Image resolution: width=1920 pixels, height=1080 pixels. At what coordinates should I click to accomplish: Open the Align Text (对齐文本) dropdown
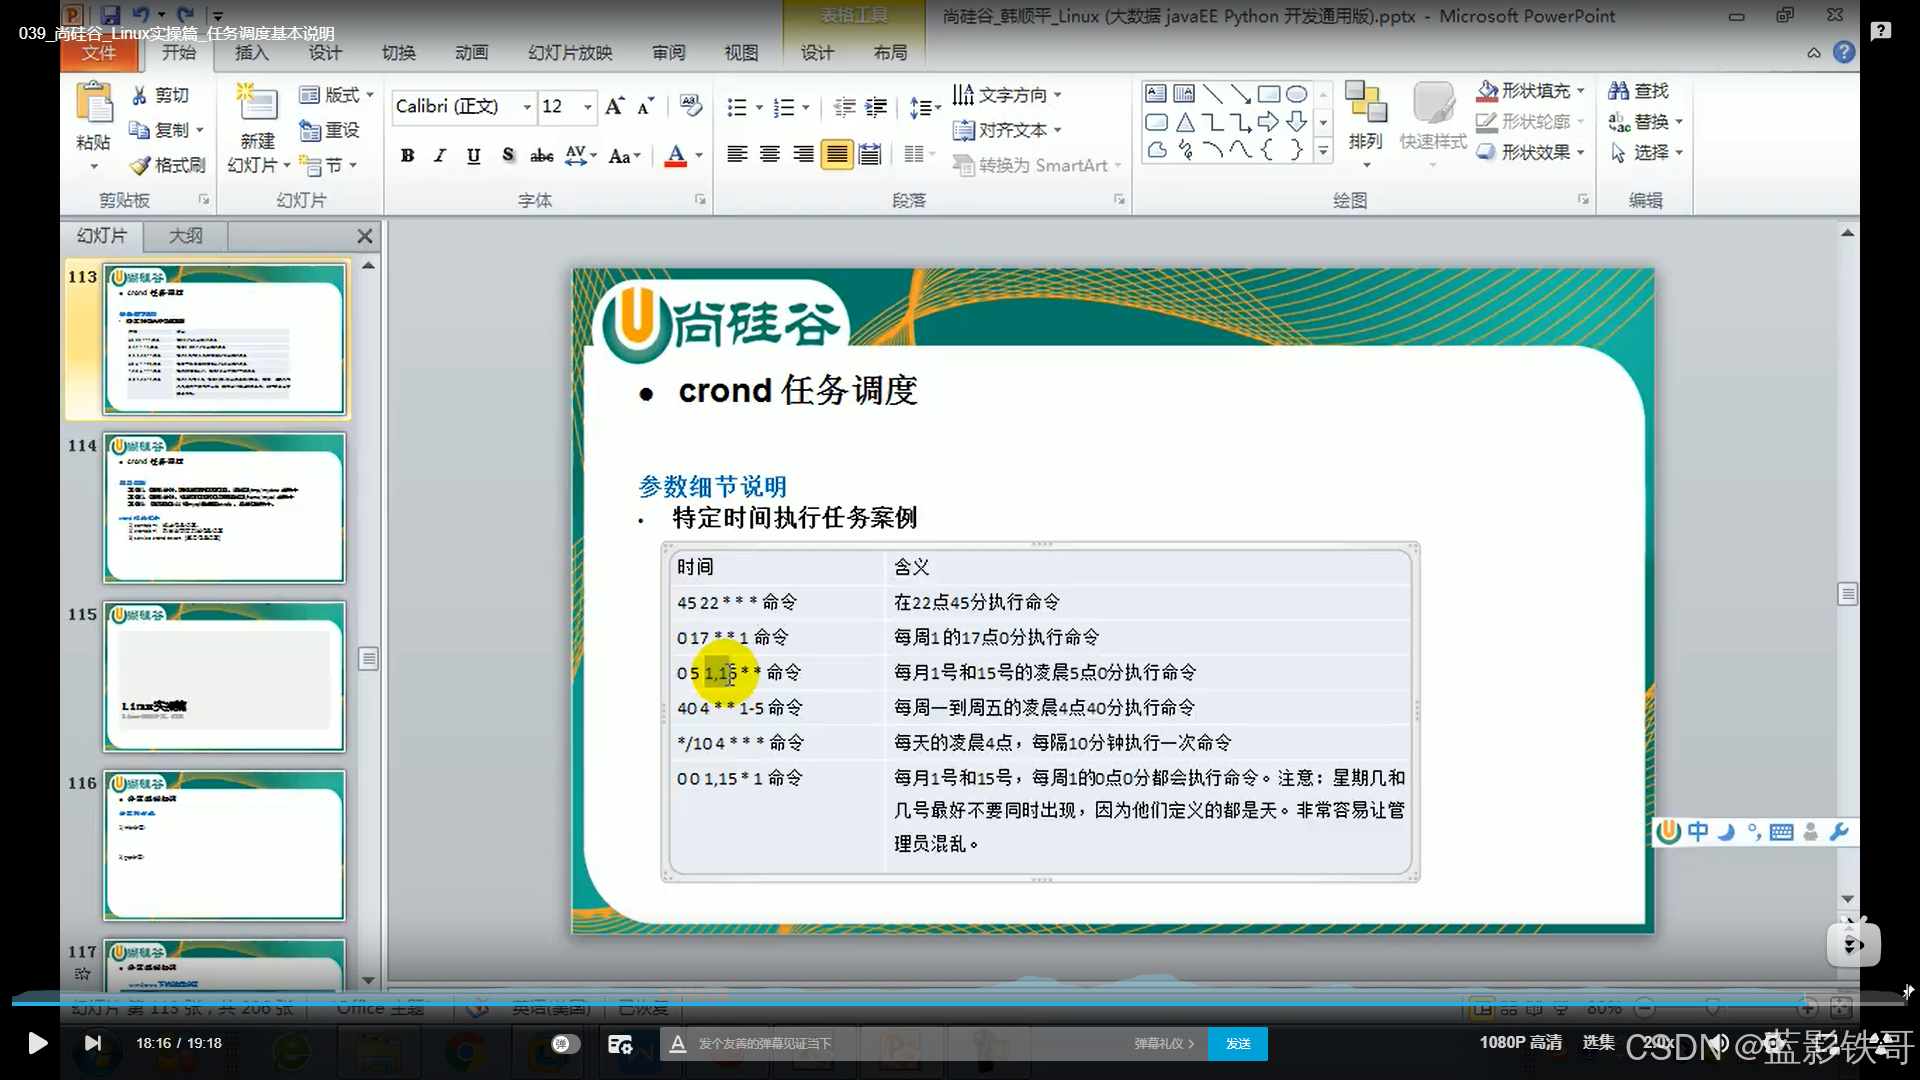[x=1007, y=130]
